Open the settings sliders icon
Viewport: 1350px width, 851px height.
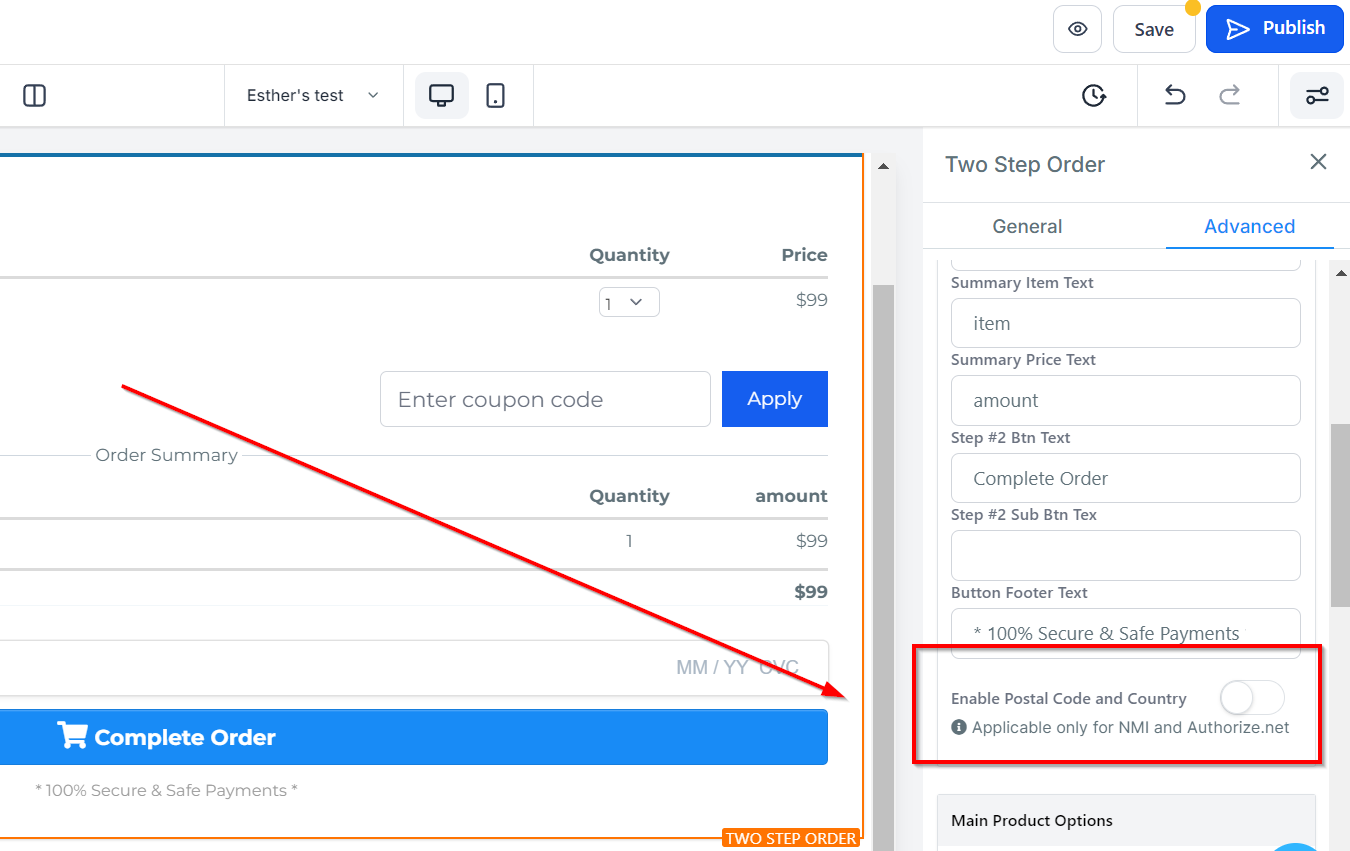[1316, 96]
